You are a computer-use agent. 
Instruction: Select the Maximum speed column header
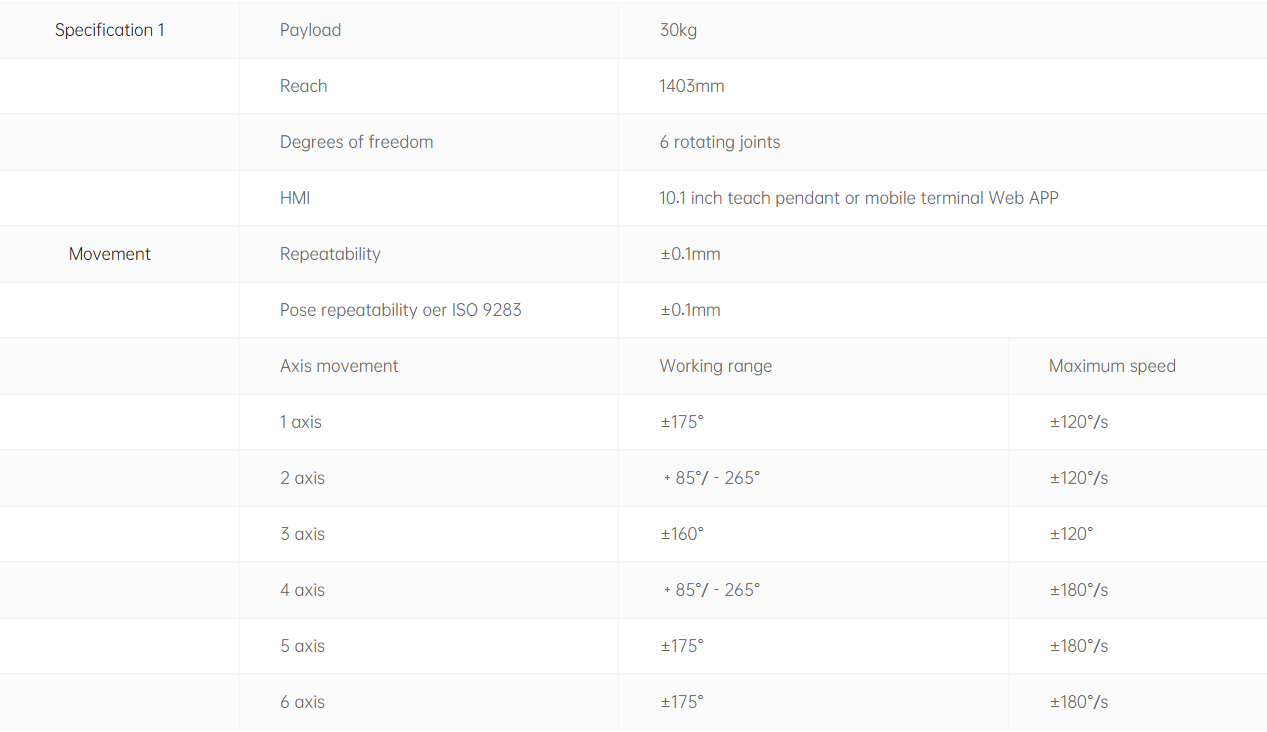click(x=1112, y=366)
